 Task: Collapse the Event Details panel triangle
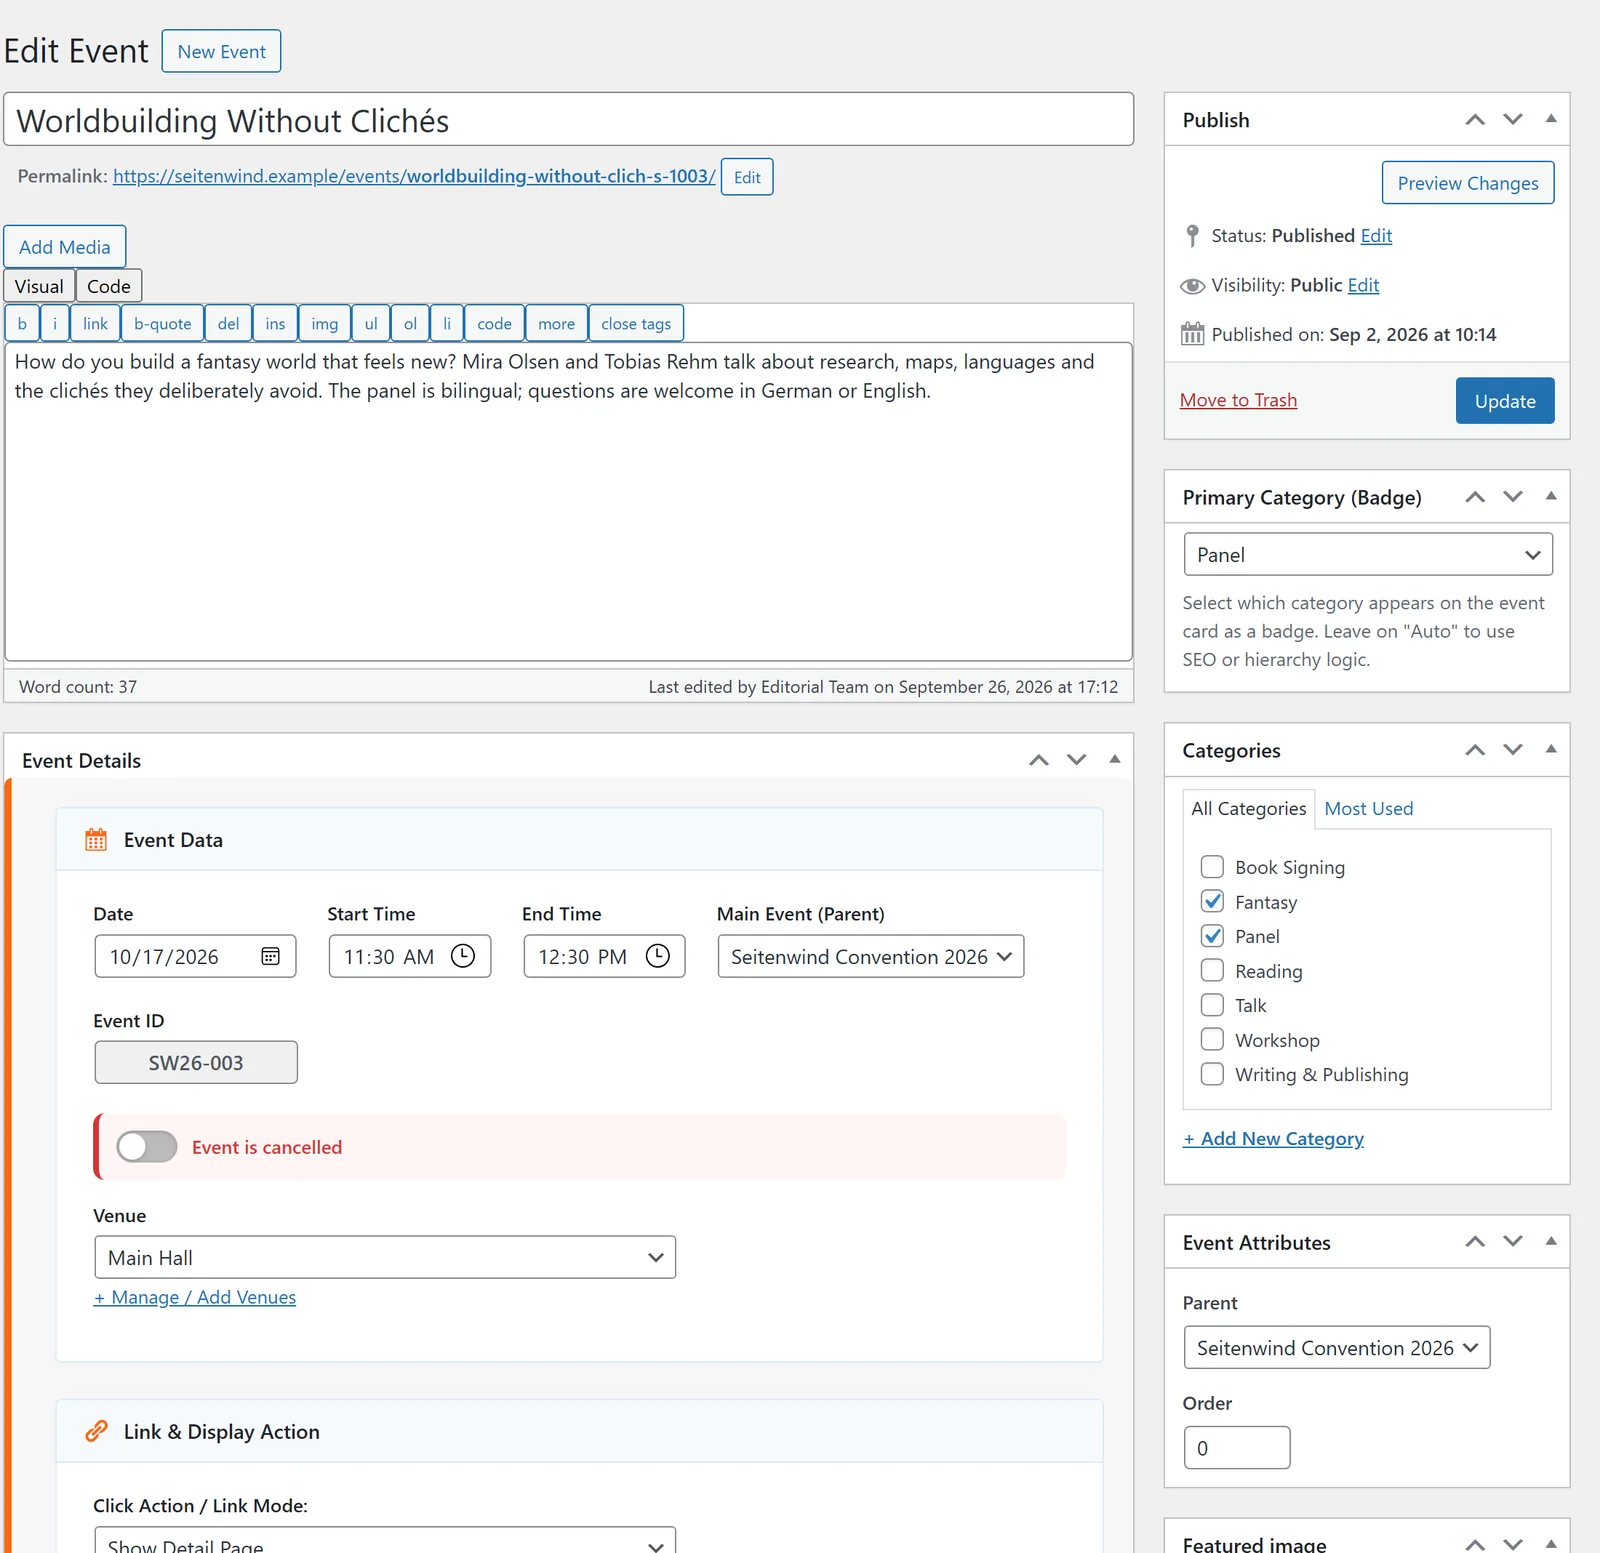[1114, 759]
